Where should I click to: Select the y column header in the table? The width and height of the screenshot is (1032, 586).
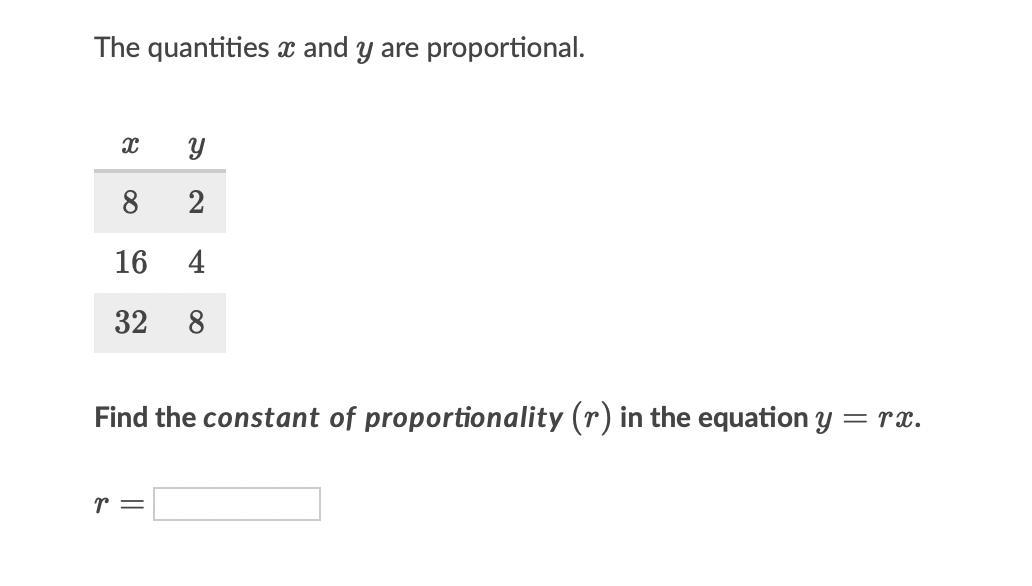[196, 146]
